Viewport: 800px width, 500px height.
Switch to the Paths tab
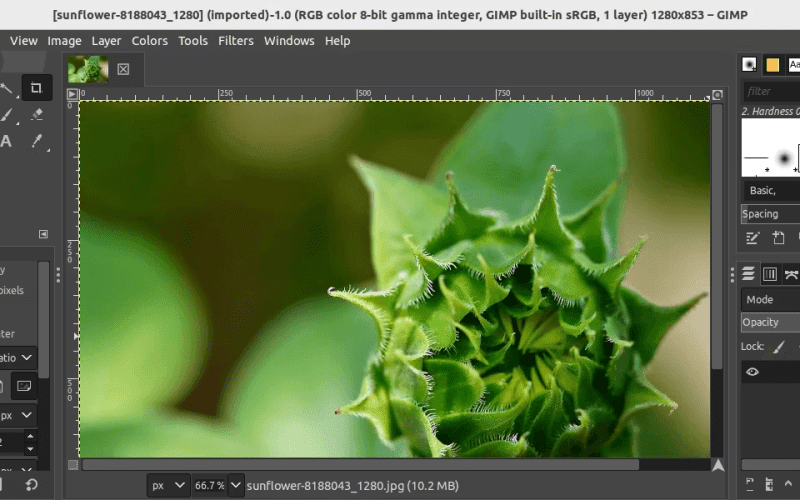[791, 274]
